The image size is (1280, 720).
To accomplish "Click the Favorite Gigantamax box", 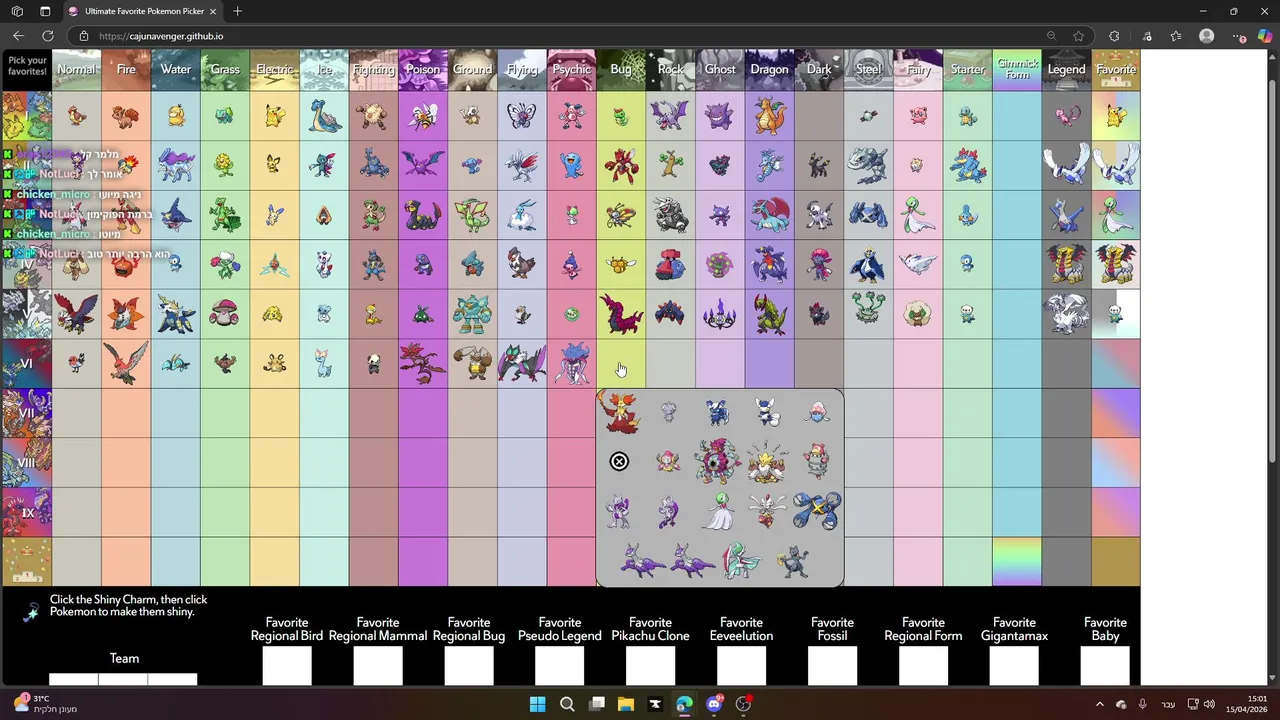I will pyautogui.click(x=1015, y=666).
